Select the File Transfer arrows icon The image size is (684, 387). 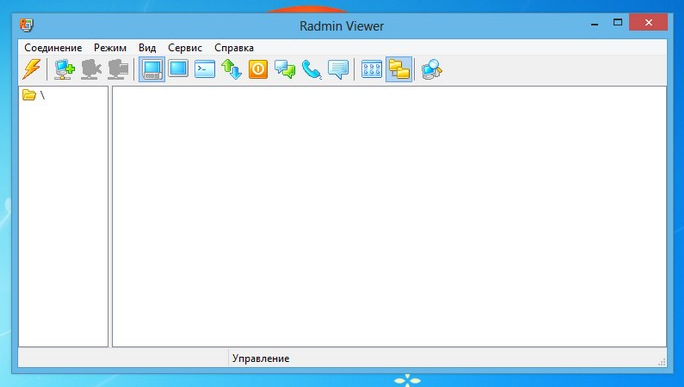pos(231,69)
